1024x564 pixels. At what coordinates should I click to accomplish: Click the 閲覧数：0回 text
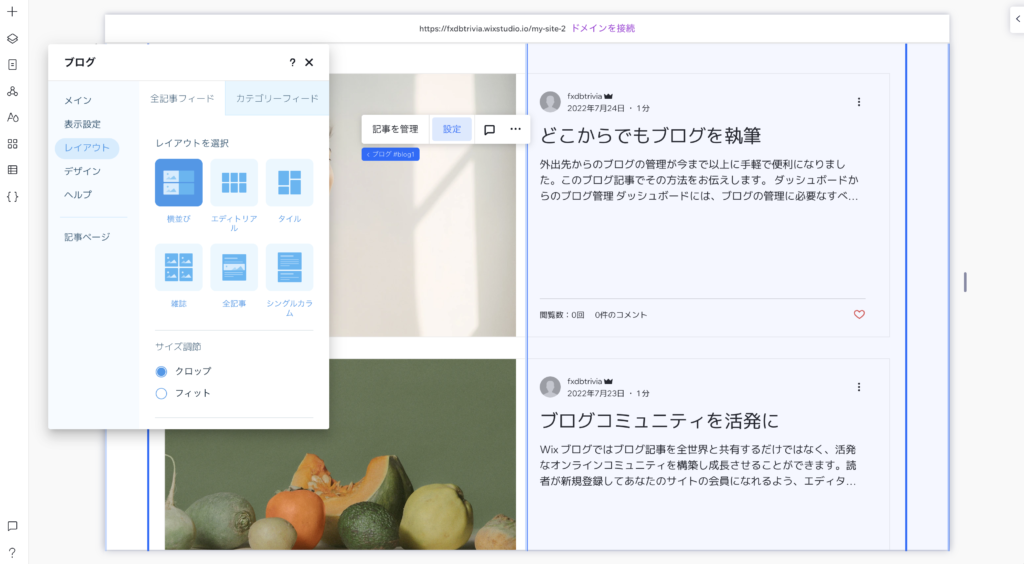562,315
